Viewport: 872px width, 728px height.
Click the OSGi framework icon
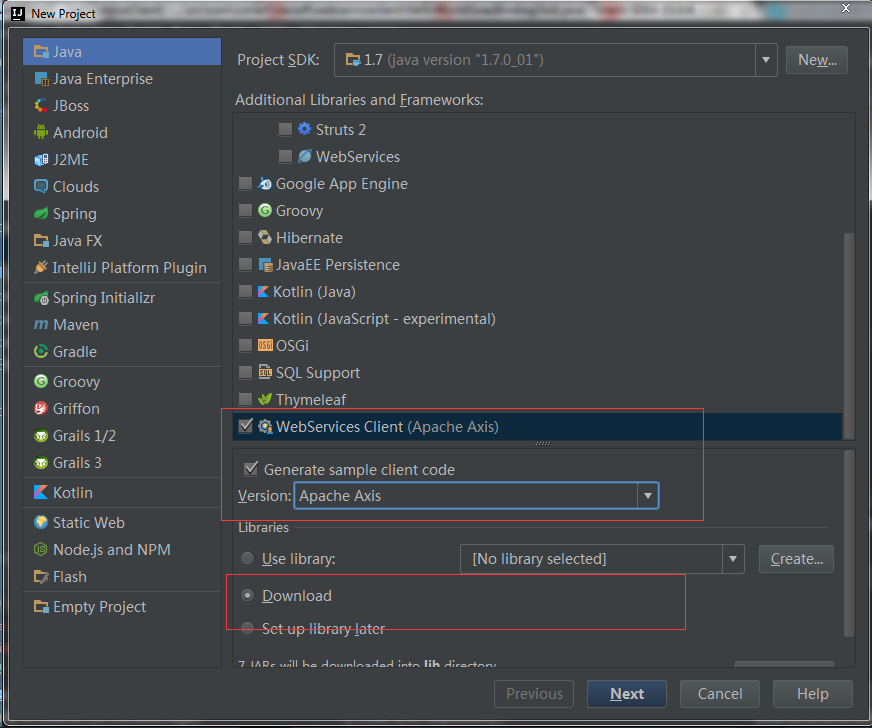pos(265,345)
